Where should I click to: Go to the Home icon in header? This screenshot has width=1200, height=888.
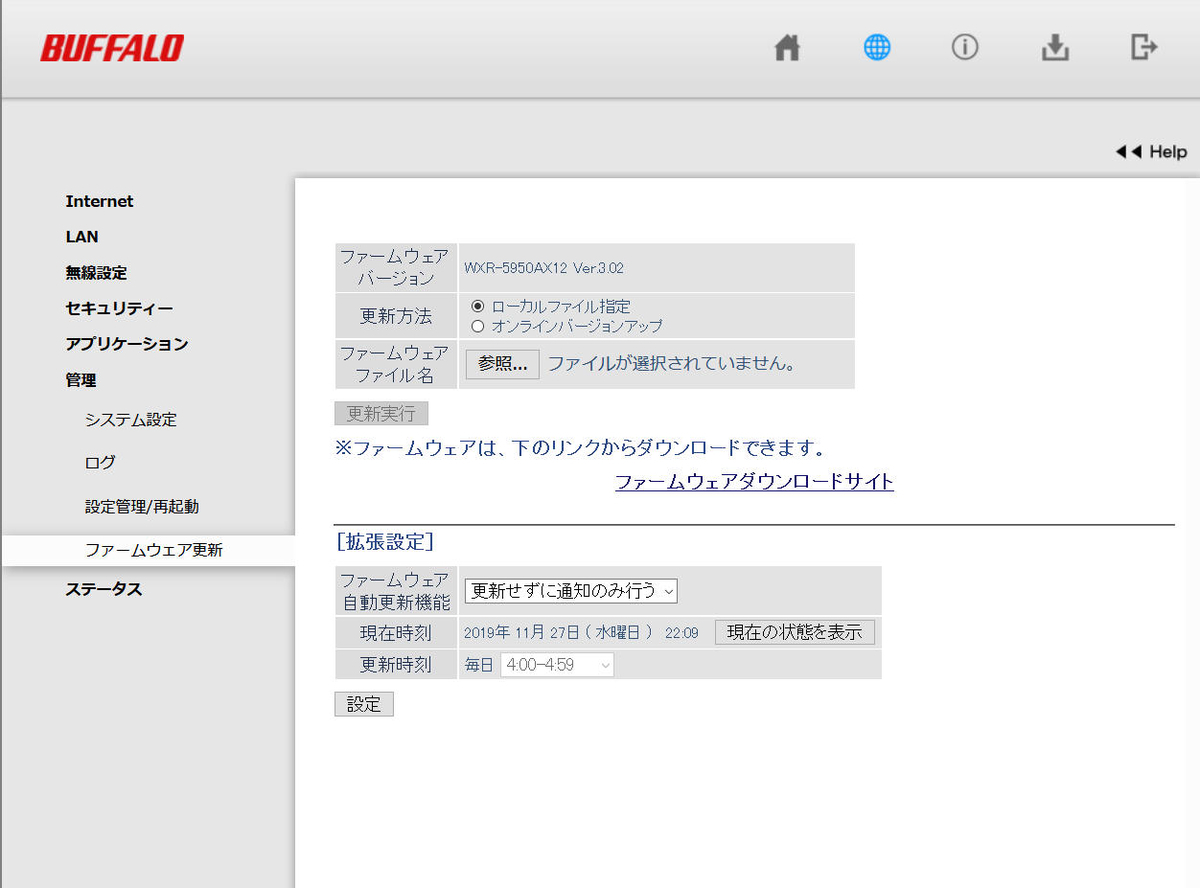point(788,48)
